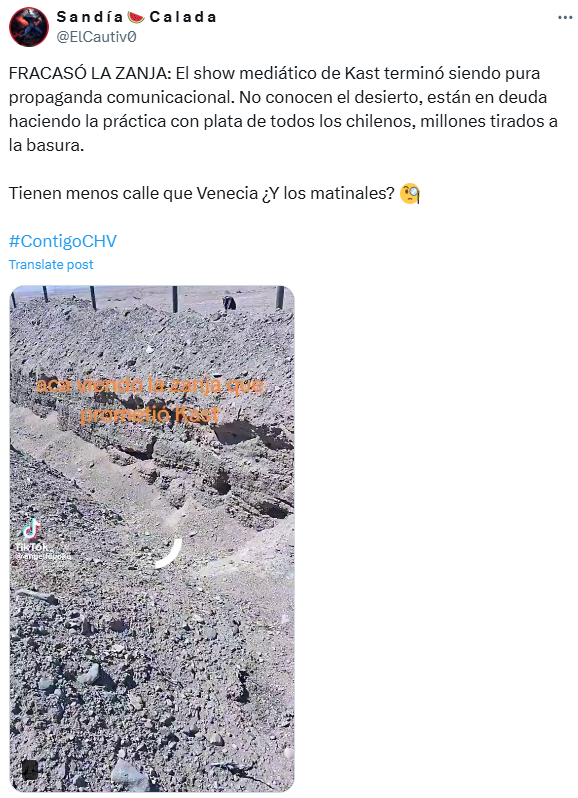
Task: Click the TikTok wordmark text in video
Action: (32, 547)
